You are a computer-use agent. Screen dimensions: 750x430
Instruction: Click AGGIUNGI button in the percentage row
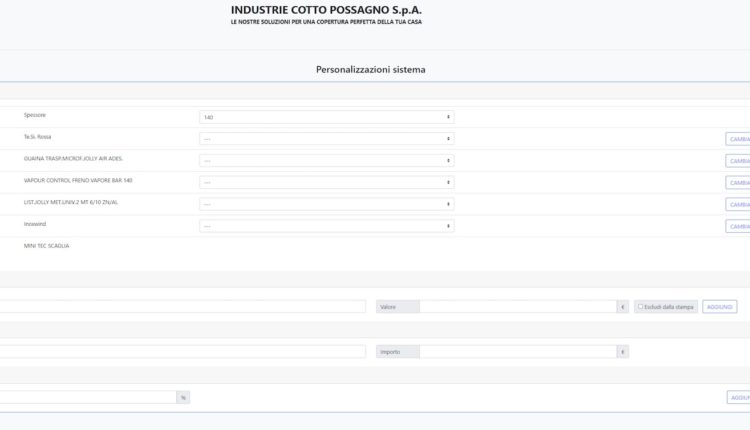point(739,397)
